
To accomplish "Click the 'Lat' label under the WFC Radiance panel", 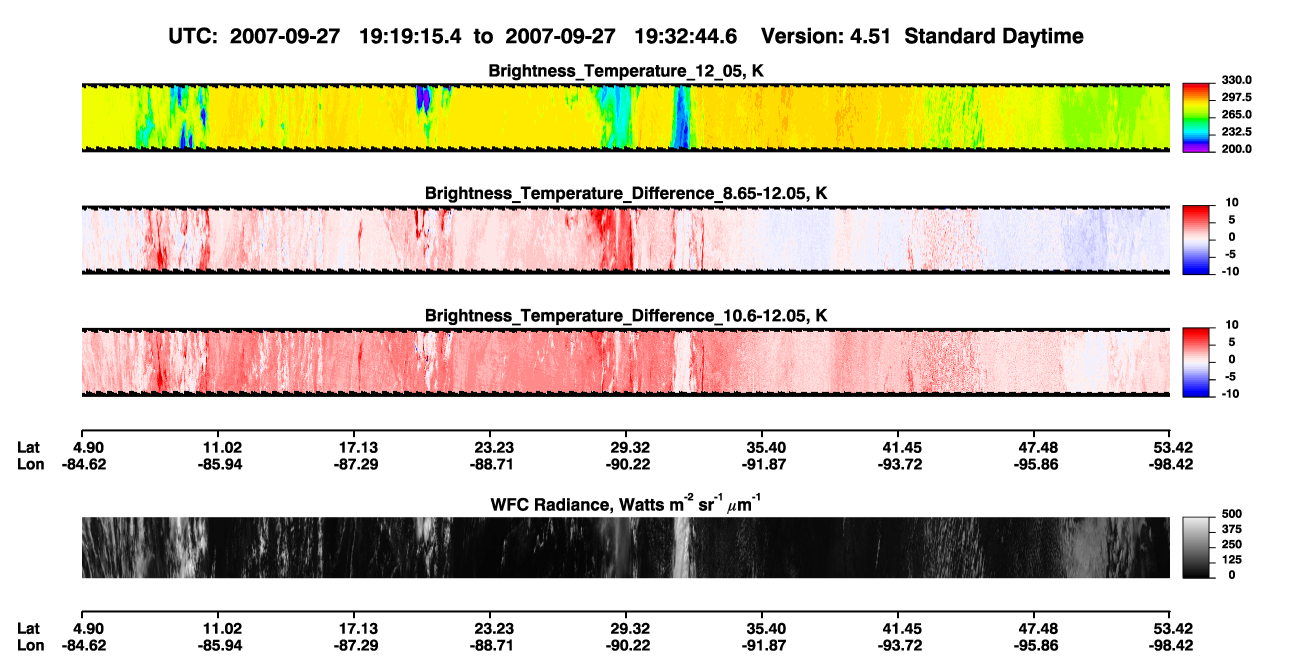I will pos(29,628).
